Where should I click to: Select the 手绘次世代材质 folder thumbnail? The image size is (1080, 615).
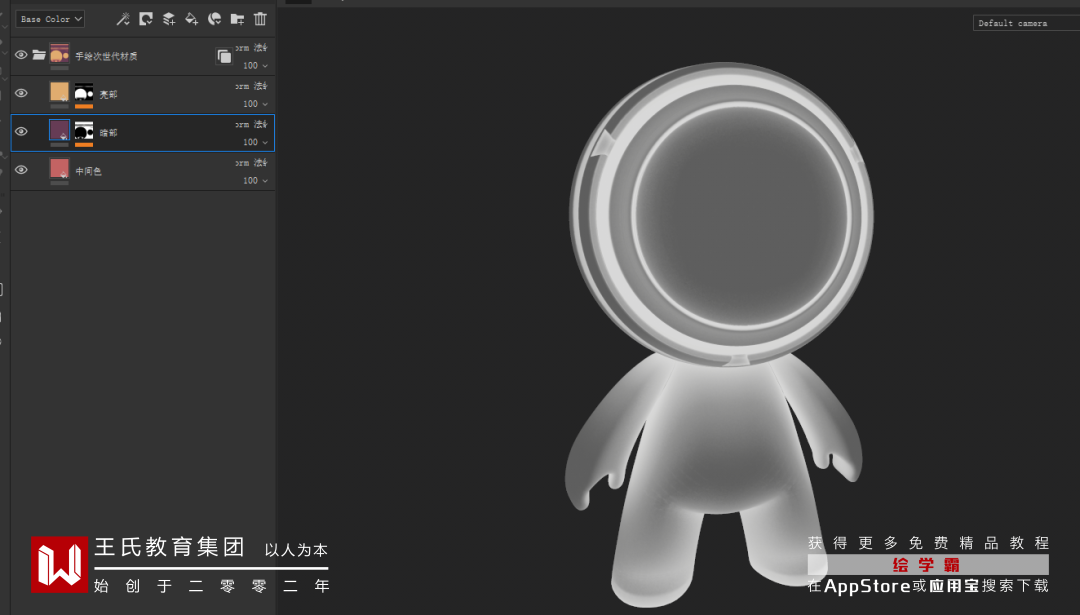point(59,54)
